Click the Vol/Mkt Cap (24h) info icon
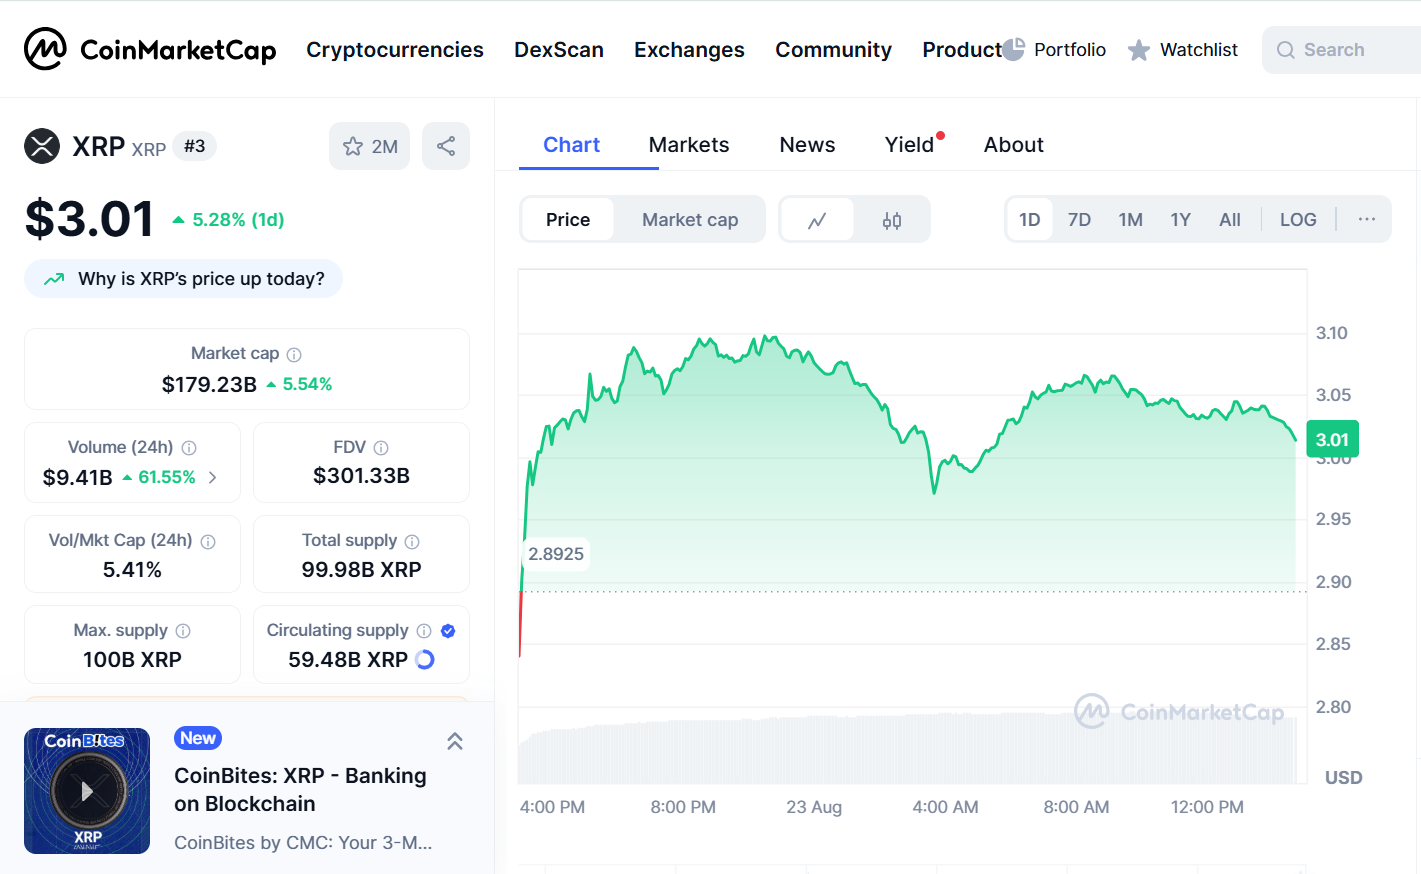 (208, 541)
